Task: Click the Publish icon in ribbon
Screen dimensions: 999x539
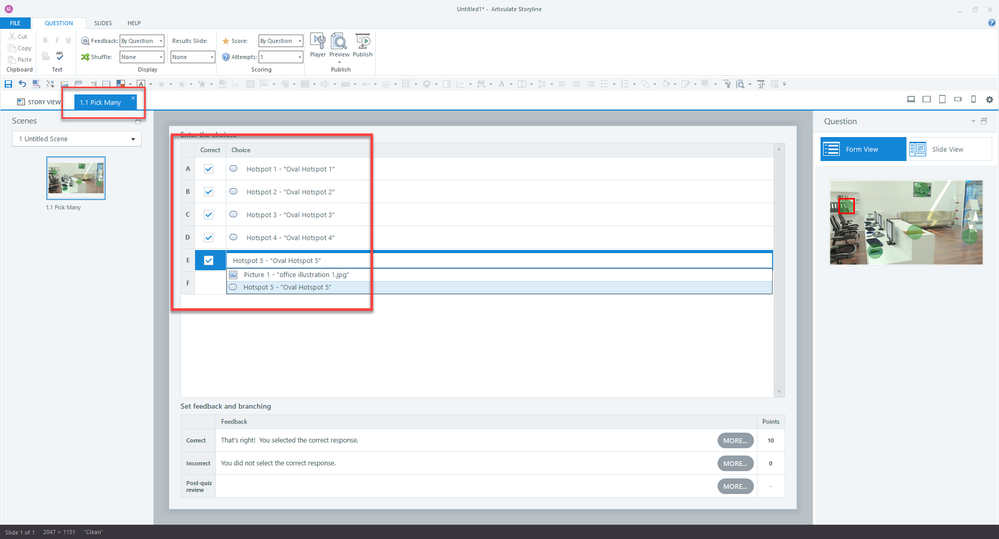Action: coord(363,41)
